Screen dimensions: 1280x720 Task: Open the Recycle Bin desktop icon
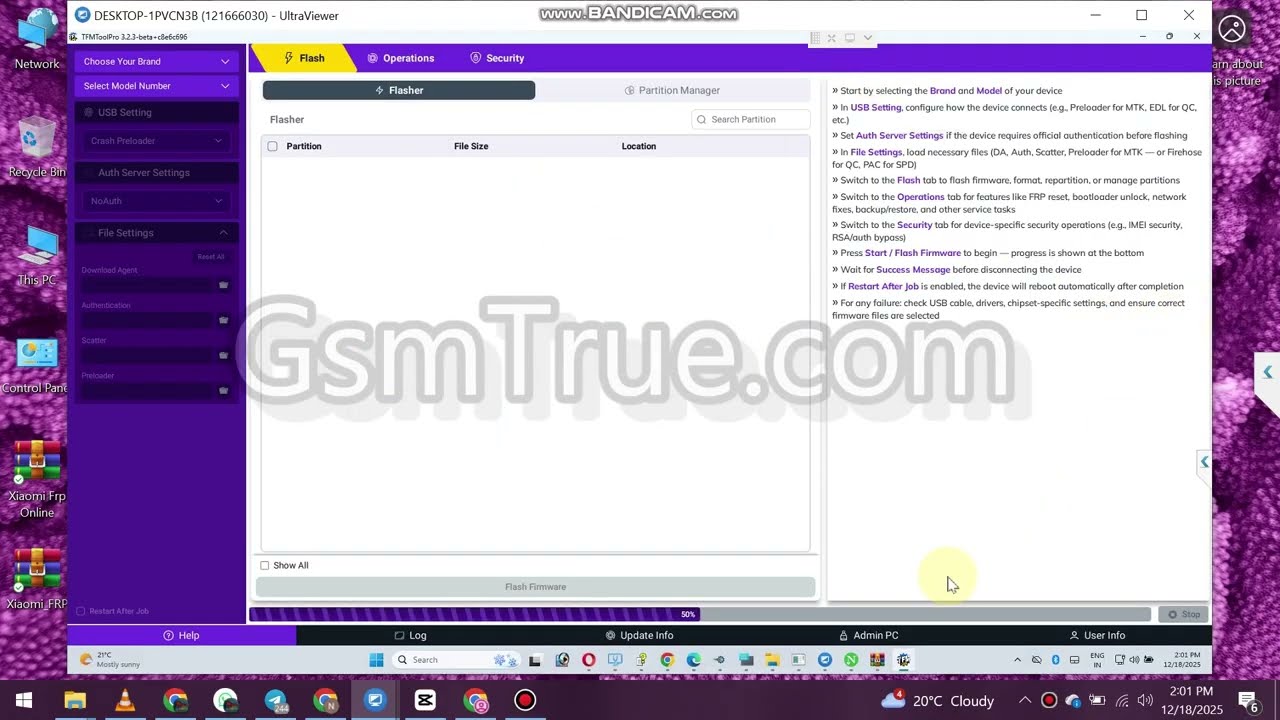coord(37,148)
